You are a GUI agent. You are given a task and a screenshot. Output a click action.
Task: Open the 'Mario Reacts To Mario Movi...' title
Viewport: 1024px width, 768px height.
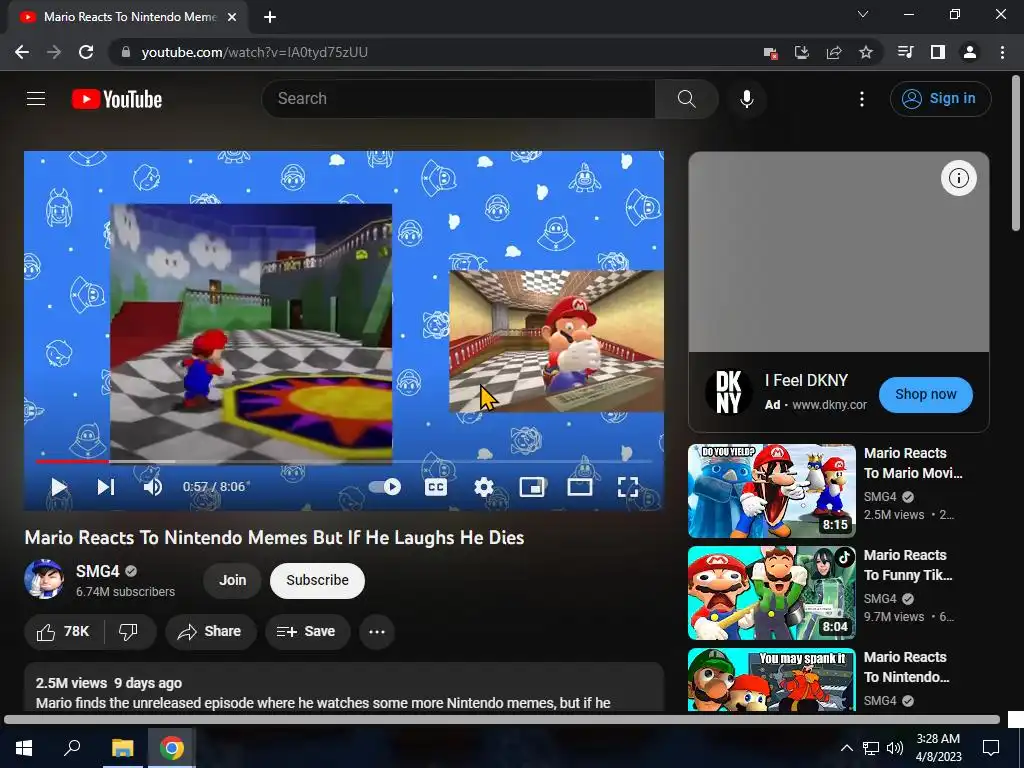(913, 463)
